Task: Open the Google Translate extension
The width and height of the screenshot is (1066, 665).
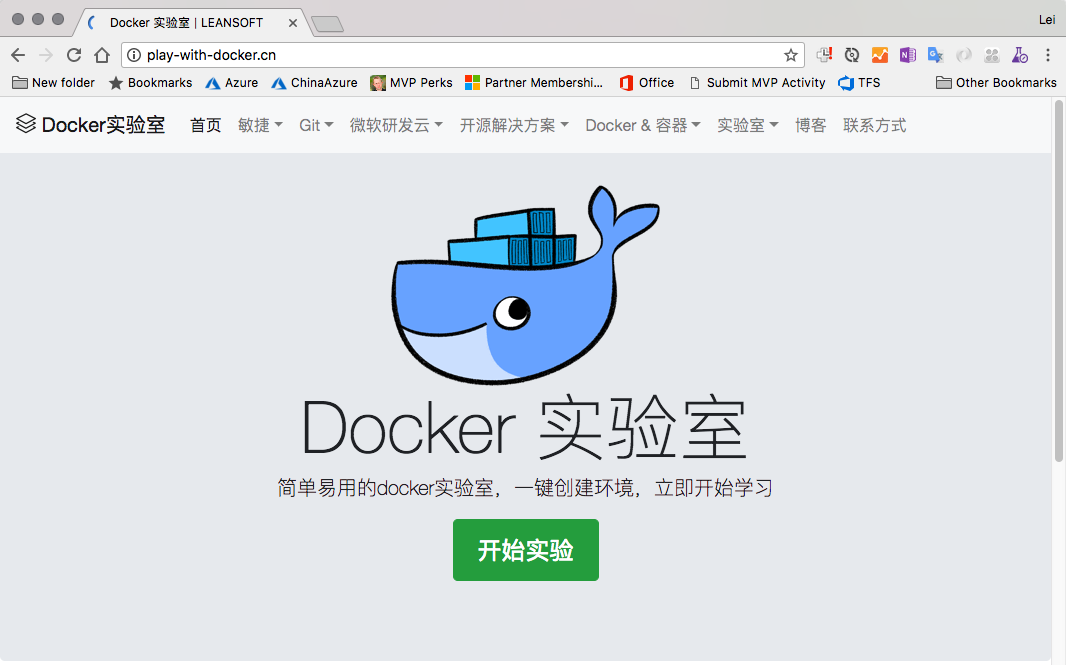Action: pyautogui.click(x=935, y=55)
